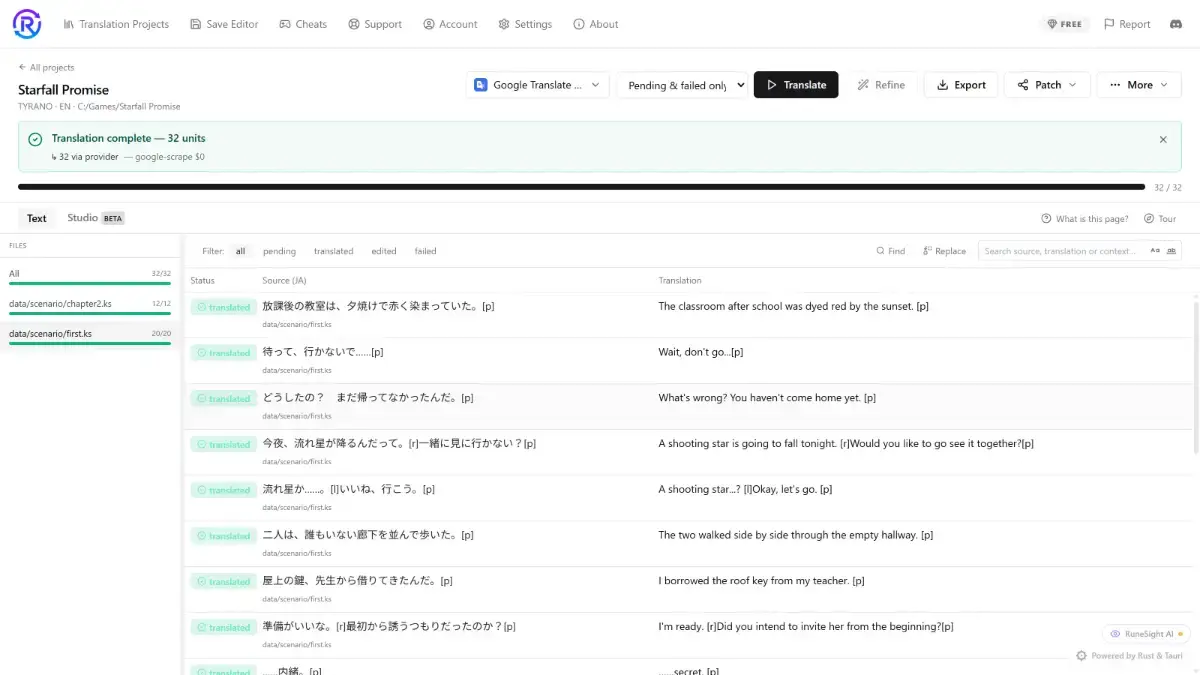
Task: Filter units by edited
Action: [x=384, y=251]
